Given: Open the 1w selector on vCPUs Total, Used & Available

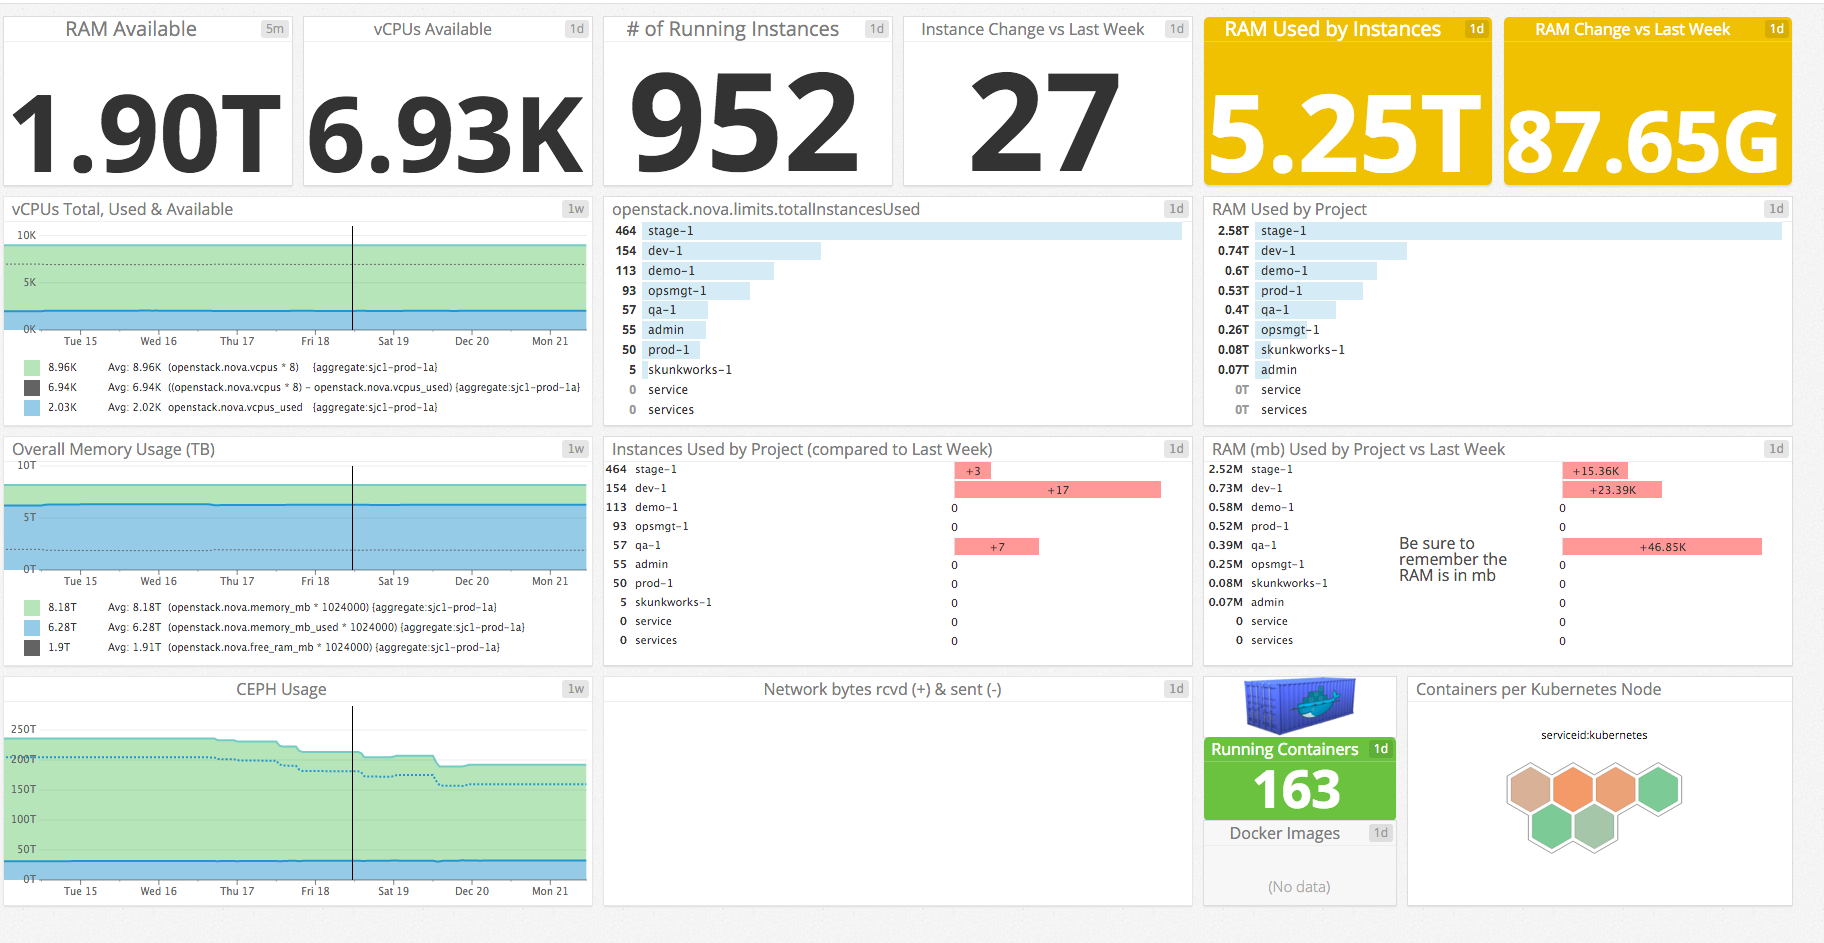Looking at the screenshot, I should 573,209.
